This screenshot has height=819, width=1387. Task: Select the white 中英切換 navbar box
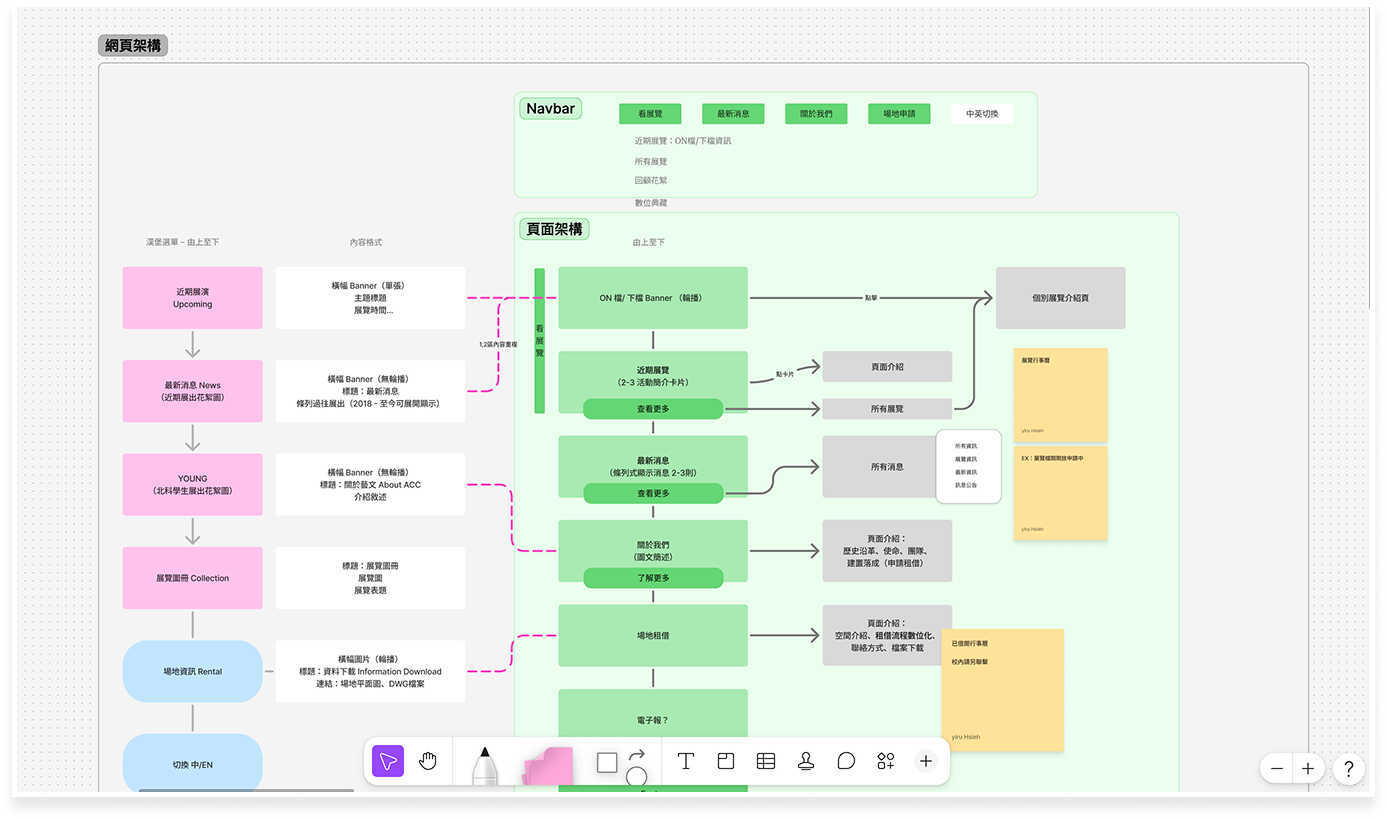[982, 114]
